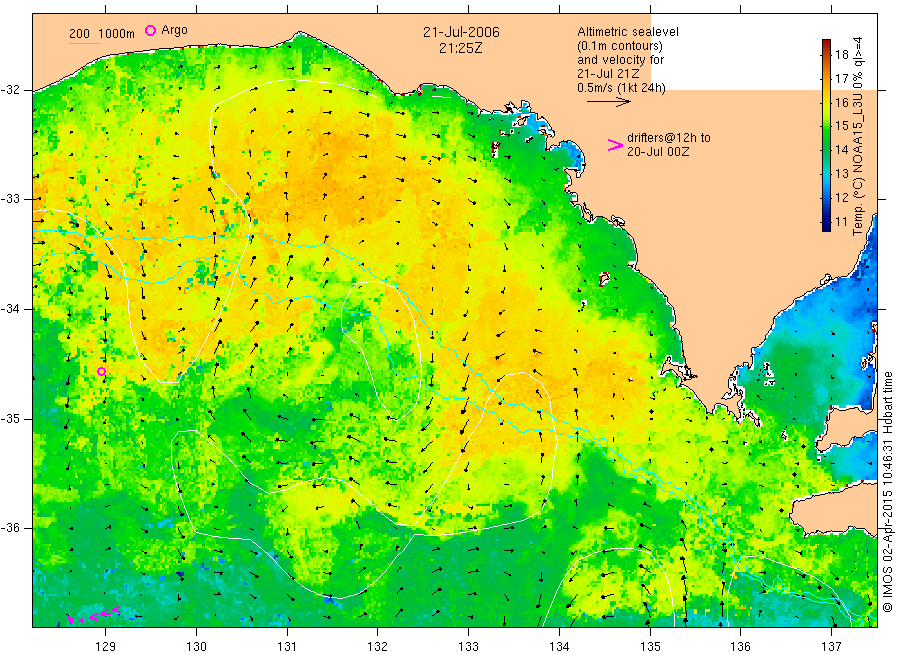The width and height of the screenshot is (900, 660).
Task: Click the -35 latitude axis label
Action: click(x=10, y=419)
